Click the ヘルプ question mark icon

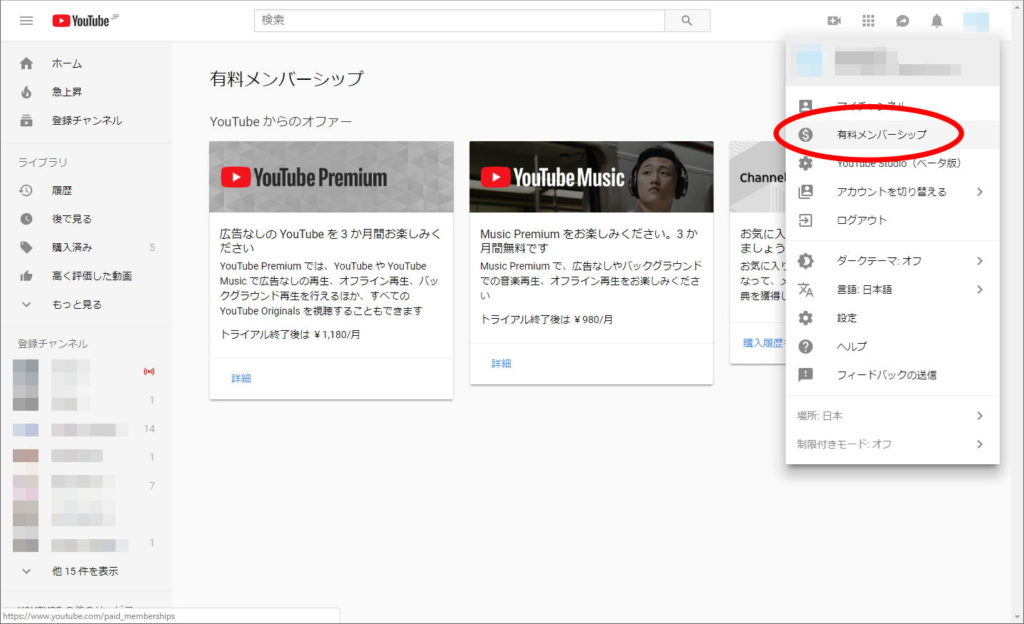click(x=806, y=347)
